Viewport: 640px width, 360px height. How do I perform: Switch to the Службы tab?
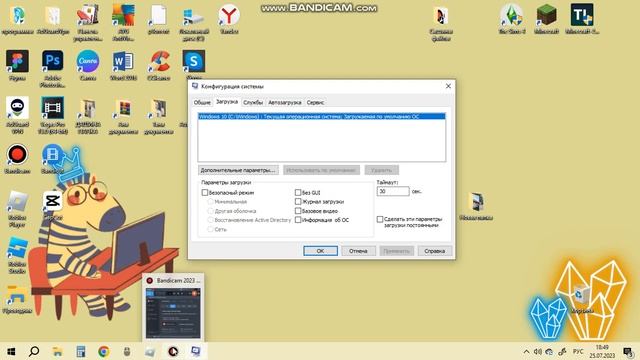pyautogui.click(x=253, y=102)
